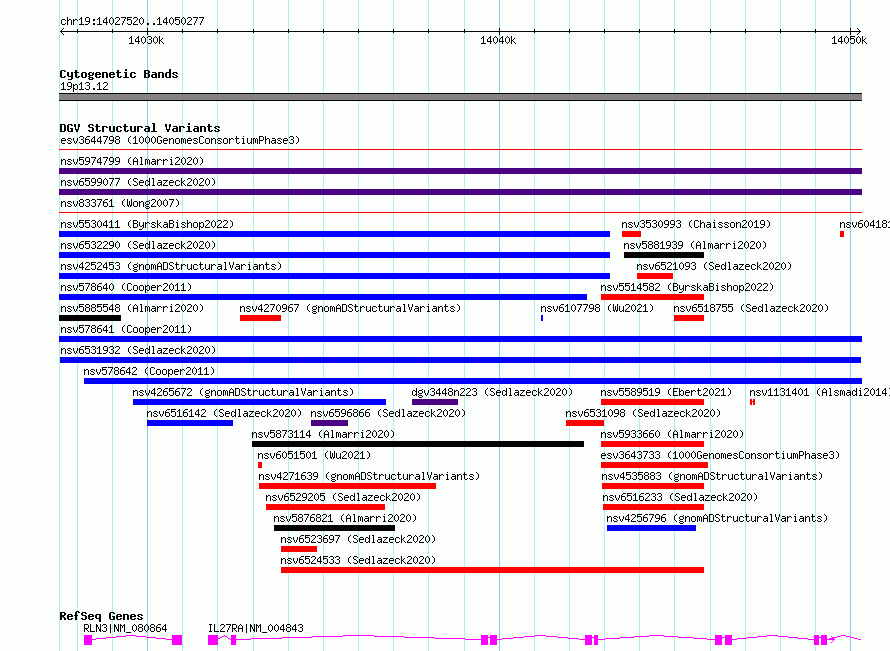The image size is (890, 651).
Task: Click the 14040k ruler tick label
Action: 498,40
